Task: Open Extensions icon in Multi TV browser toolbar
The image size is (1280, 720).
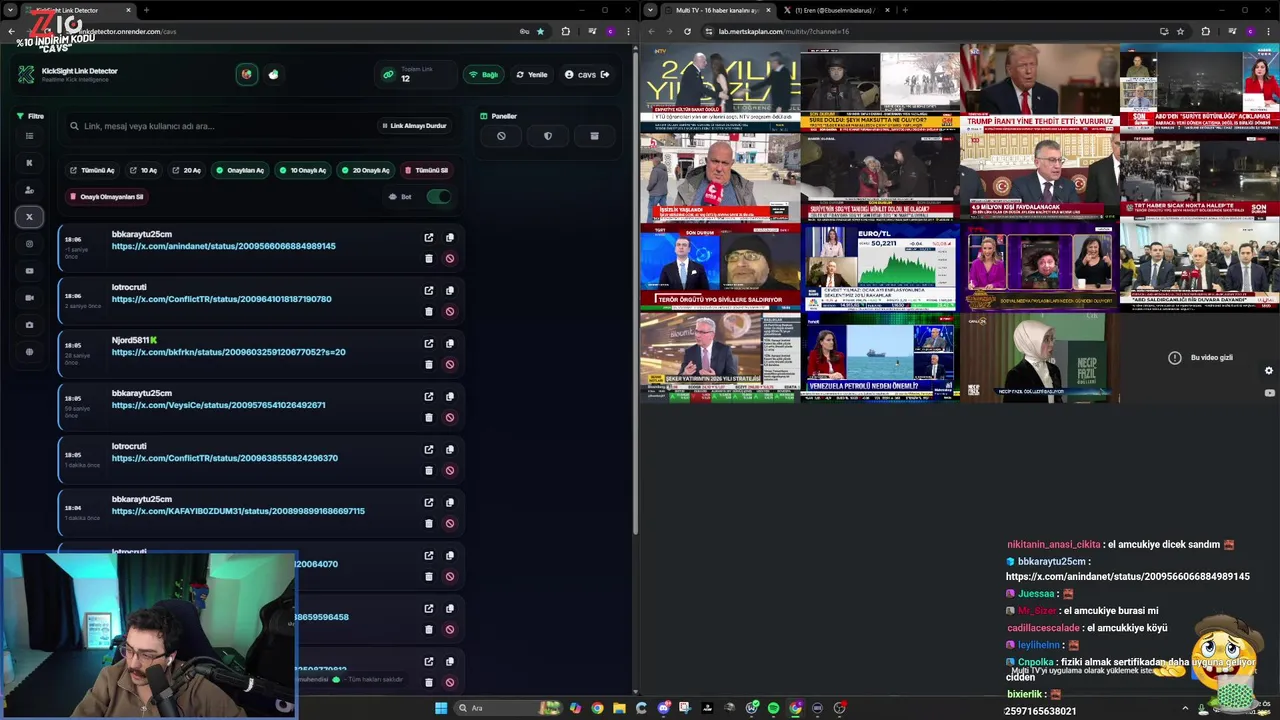Action: pyautogui.click(x=1205, y=31)
